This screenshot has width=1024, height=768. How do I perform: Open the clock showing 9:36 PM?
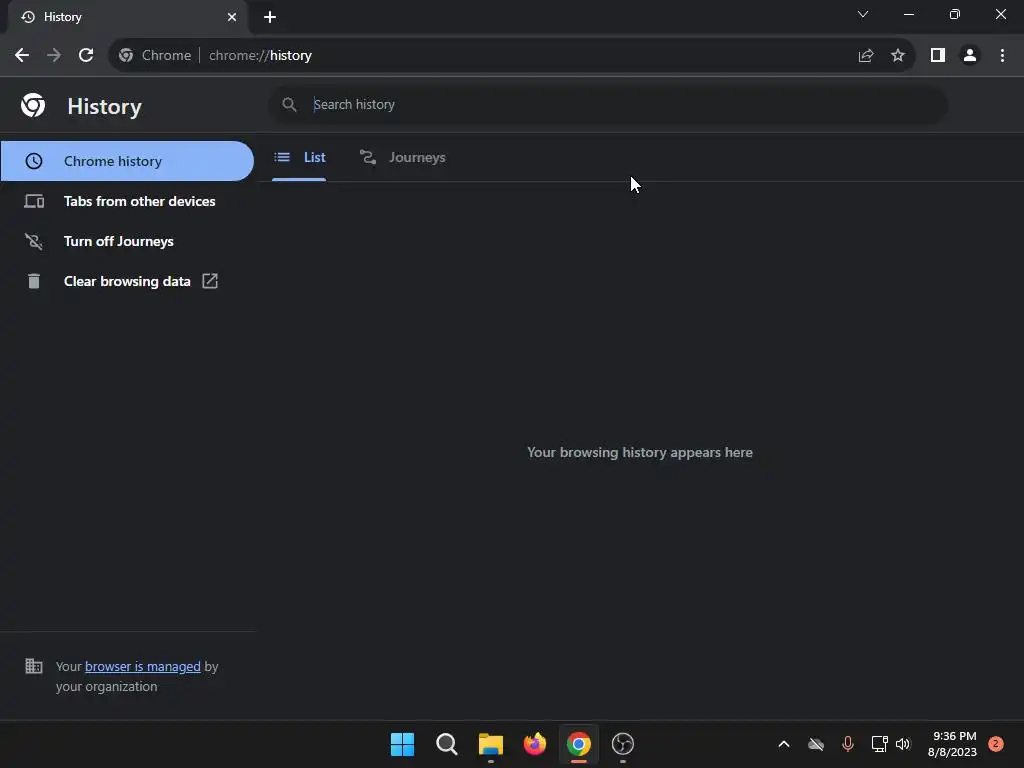[952, 744]
